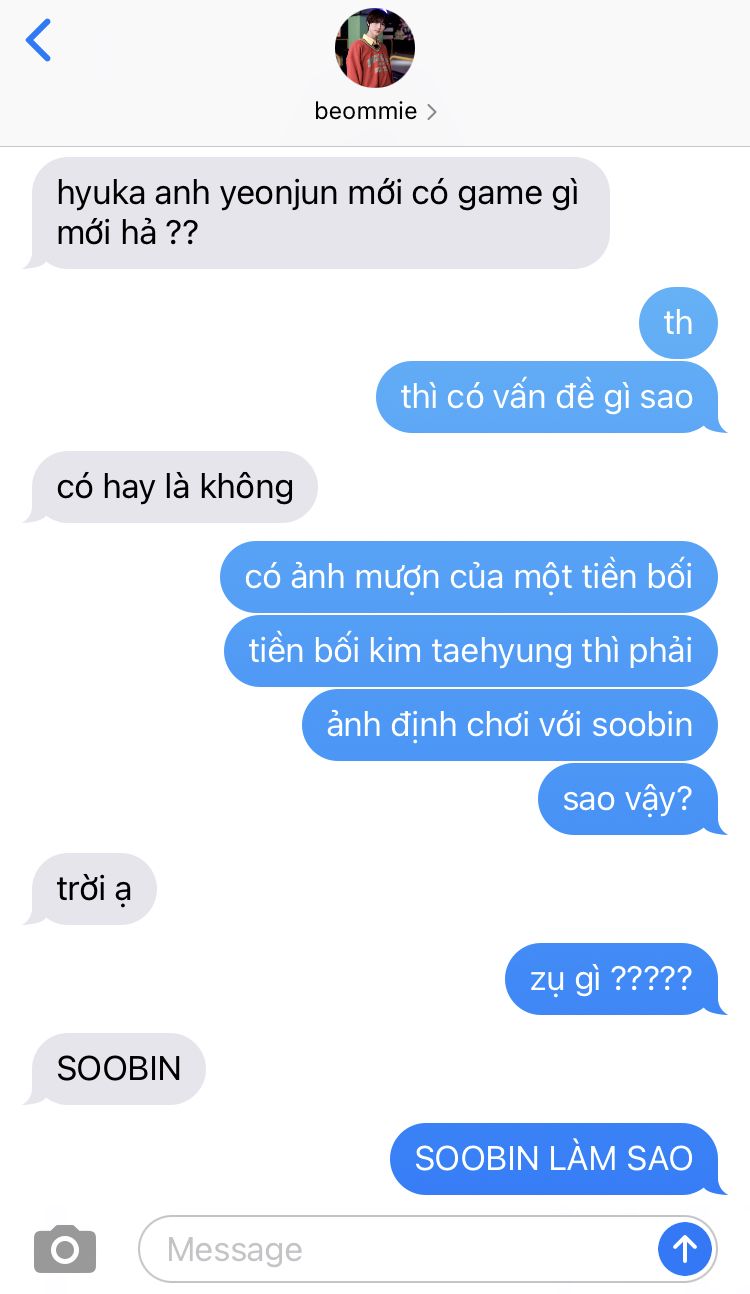Send message with blue up-arrow button
This screenshot has height=1294, width=750.
685,1248
